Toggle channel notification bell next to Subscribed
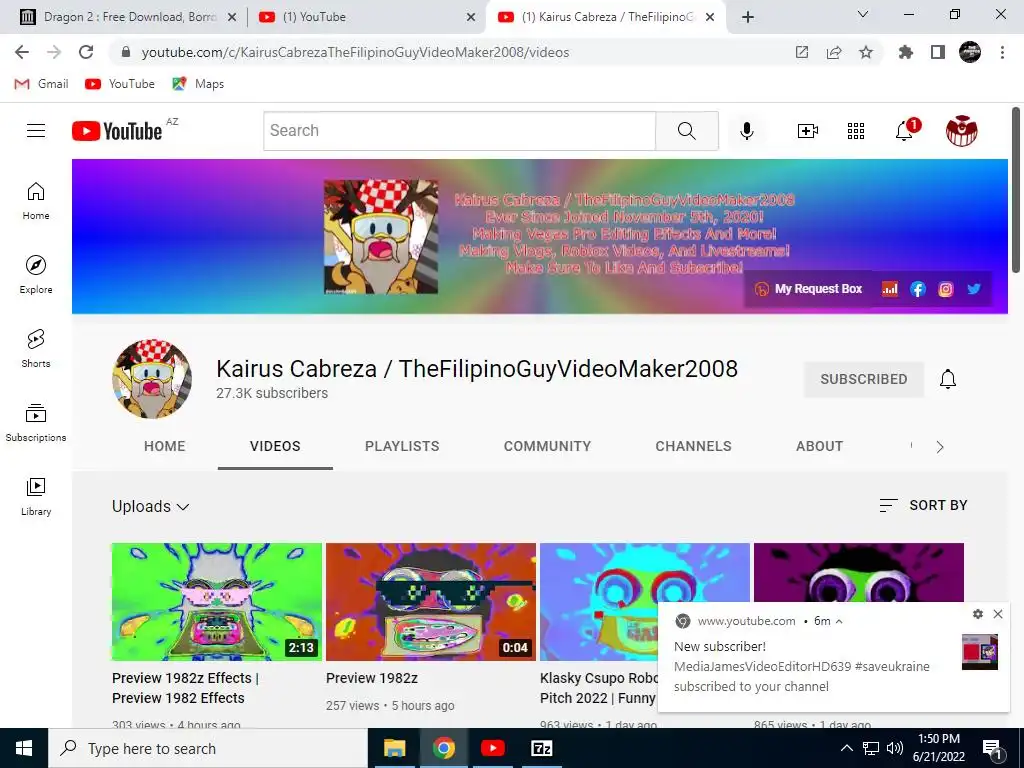Screen dimensions: 1024x768 [x=948, y=379]
